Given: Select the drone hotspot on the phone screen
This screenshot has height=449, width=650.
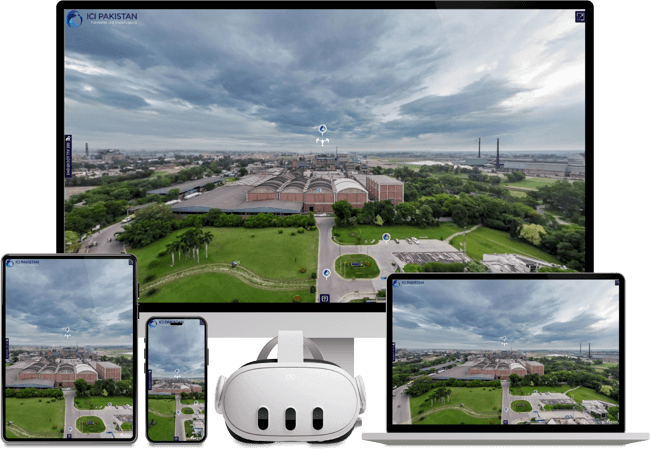Looking at the screenshot, I should (176, 371).
